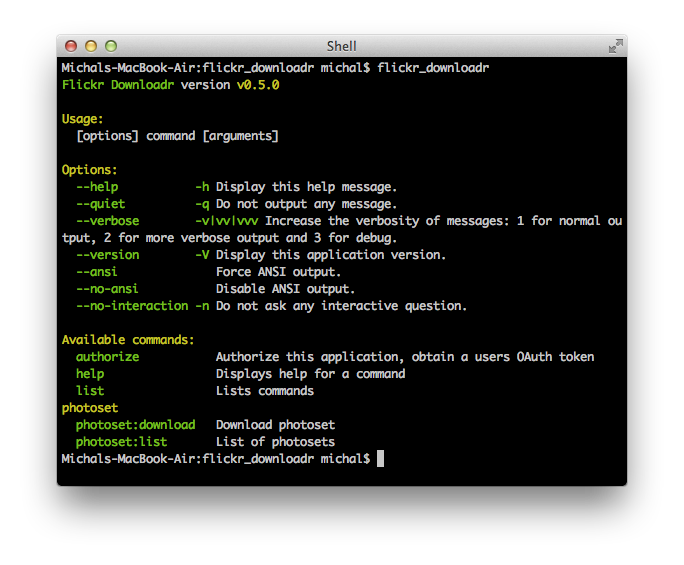Viewport: 684px width, 565px height.
Task: Click the '[options] command [arguments]' line
Action: pyautogui.click(x=177, y=136)
